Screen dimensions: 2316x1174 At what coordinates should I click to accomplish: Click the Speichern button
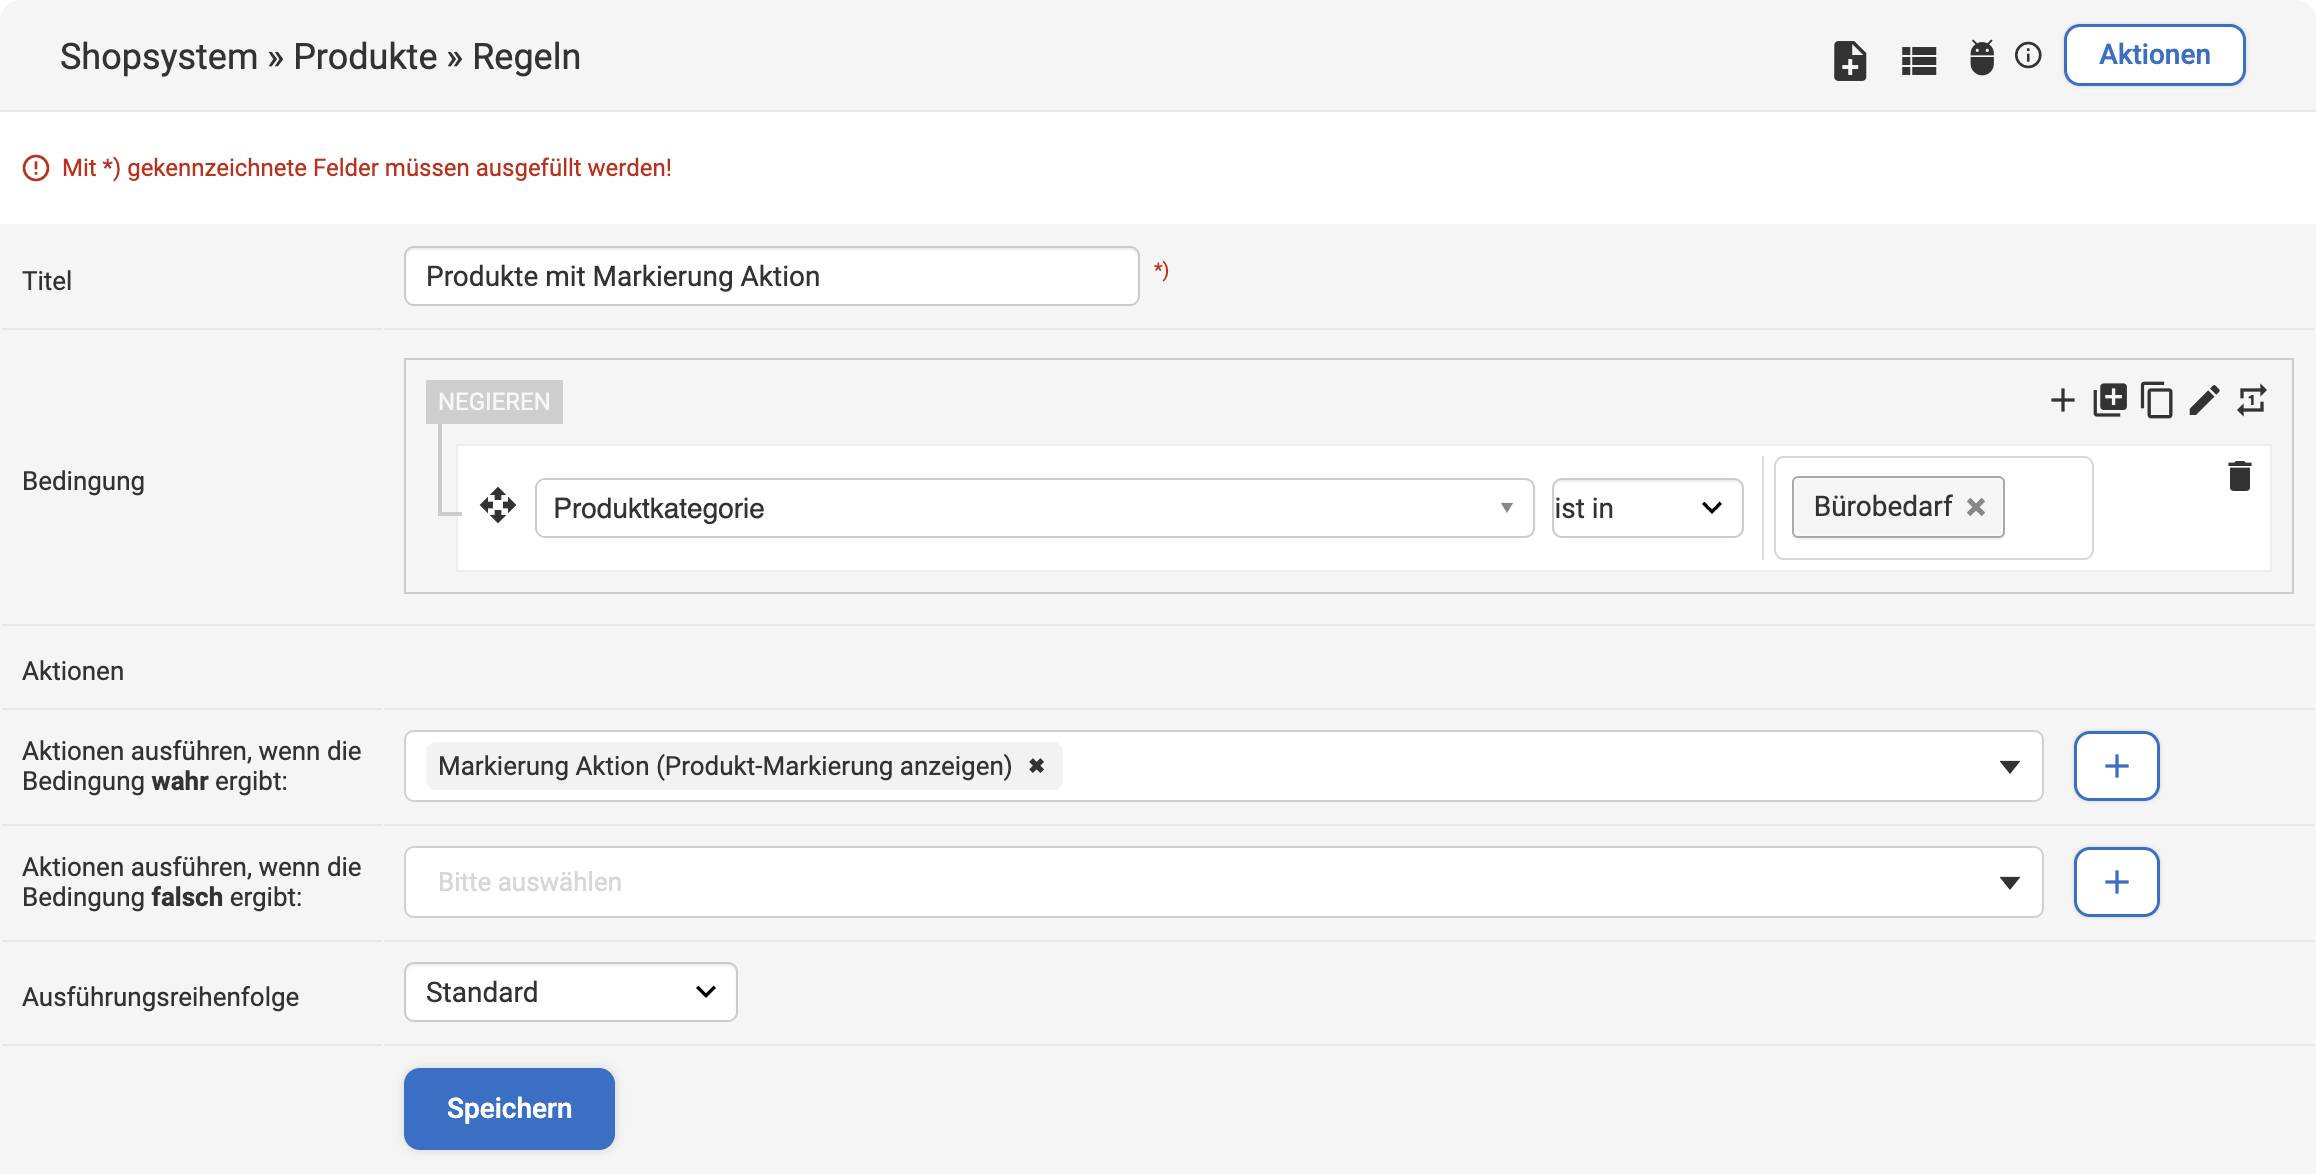[x=509, y=1108]
